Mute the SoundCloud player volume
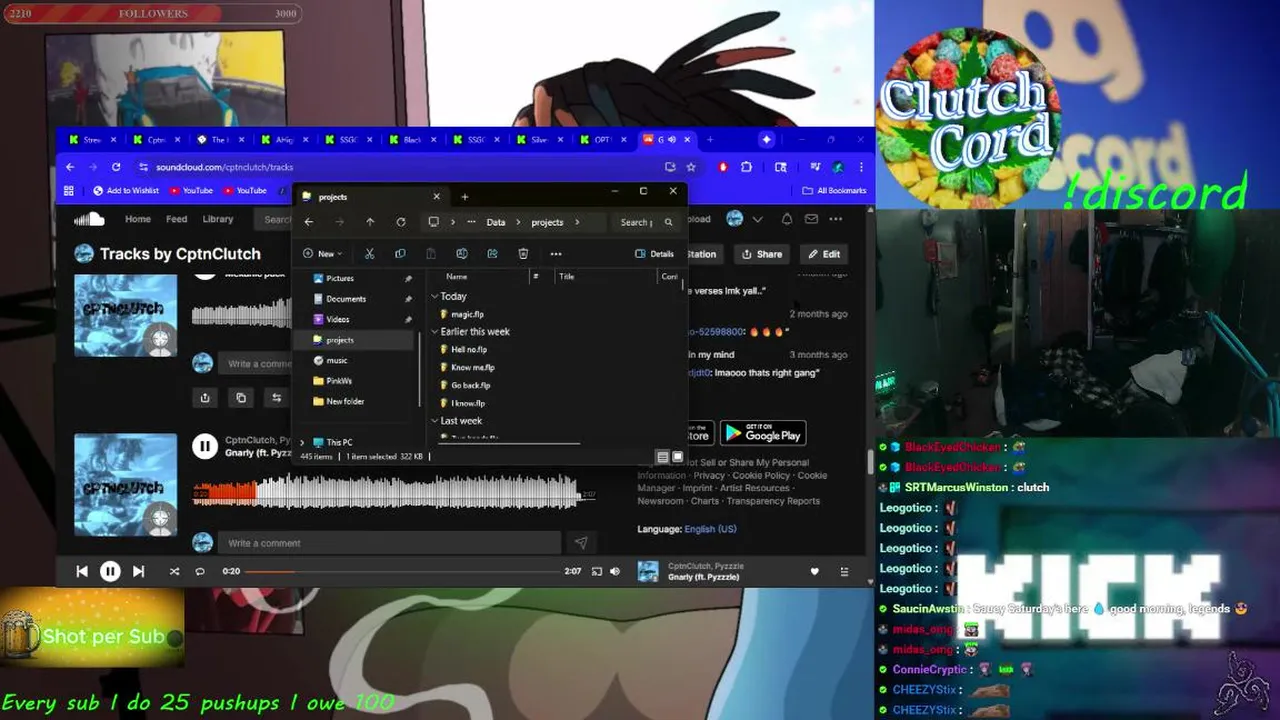The width and height of the screenshot is (1280, 720). (615, 572)
